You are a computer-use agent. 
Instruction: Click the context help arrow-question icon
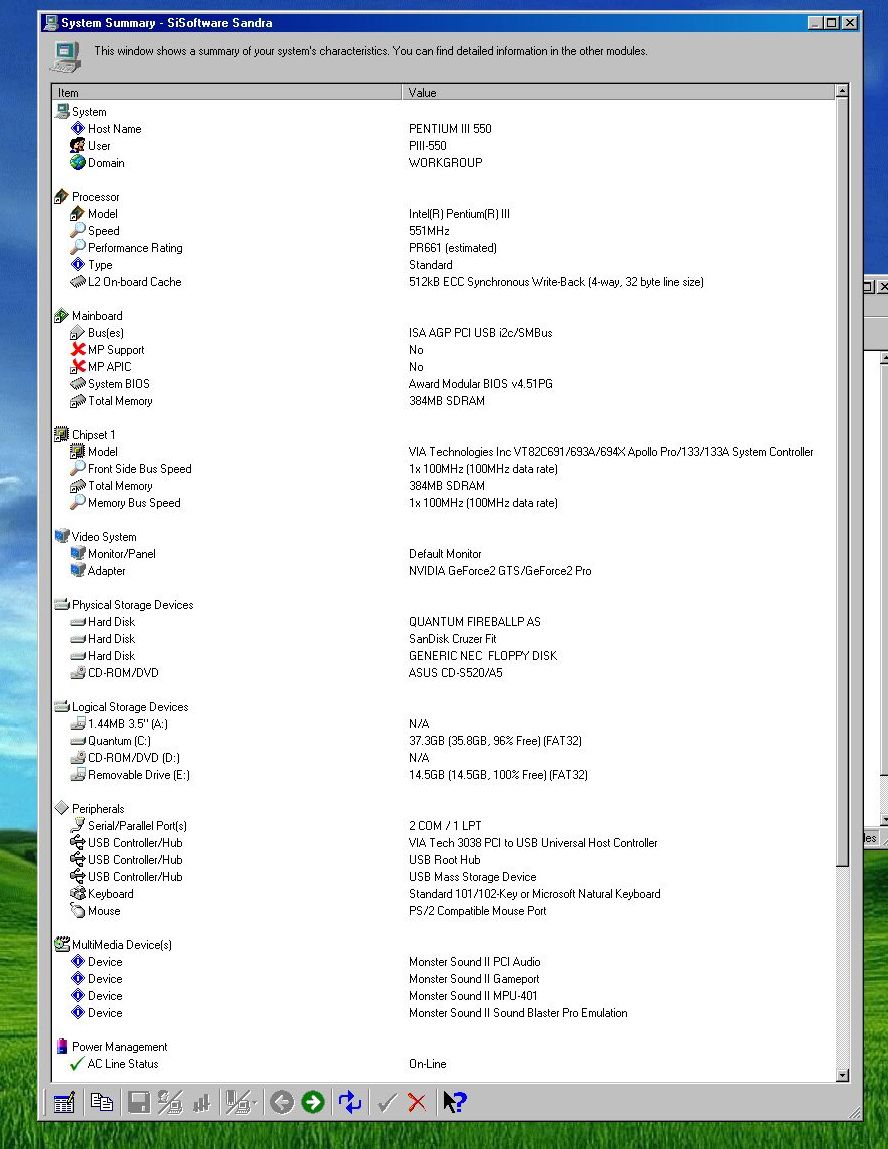click(x=454, y=1102)
